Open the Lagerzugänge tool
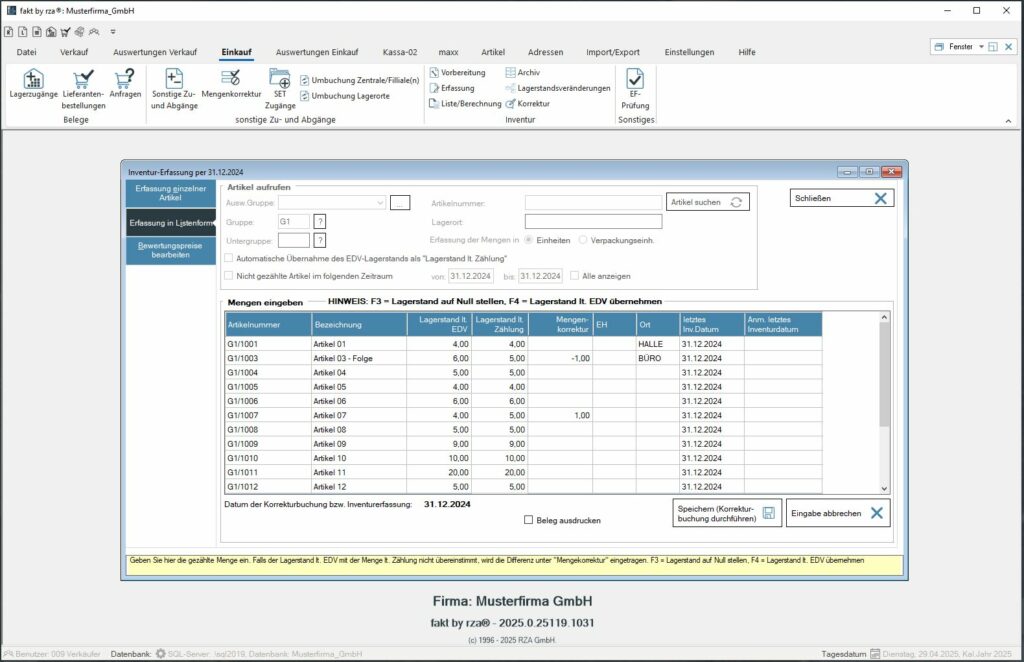Screen dimensions: 1024x662 [34, 90]
